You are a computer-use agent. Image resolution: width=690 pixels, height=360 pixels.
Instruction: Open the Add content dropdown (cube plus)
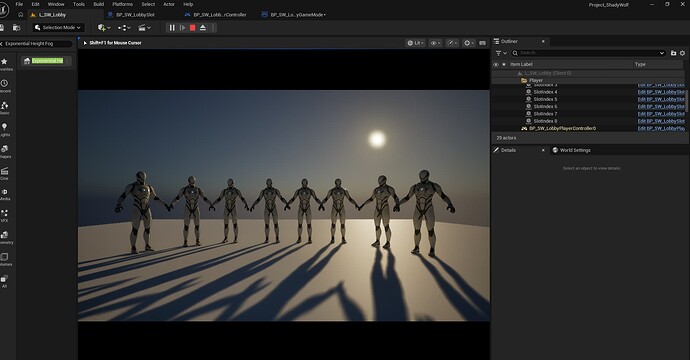(x=104, y=28)
